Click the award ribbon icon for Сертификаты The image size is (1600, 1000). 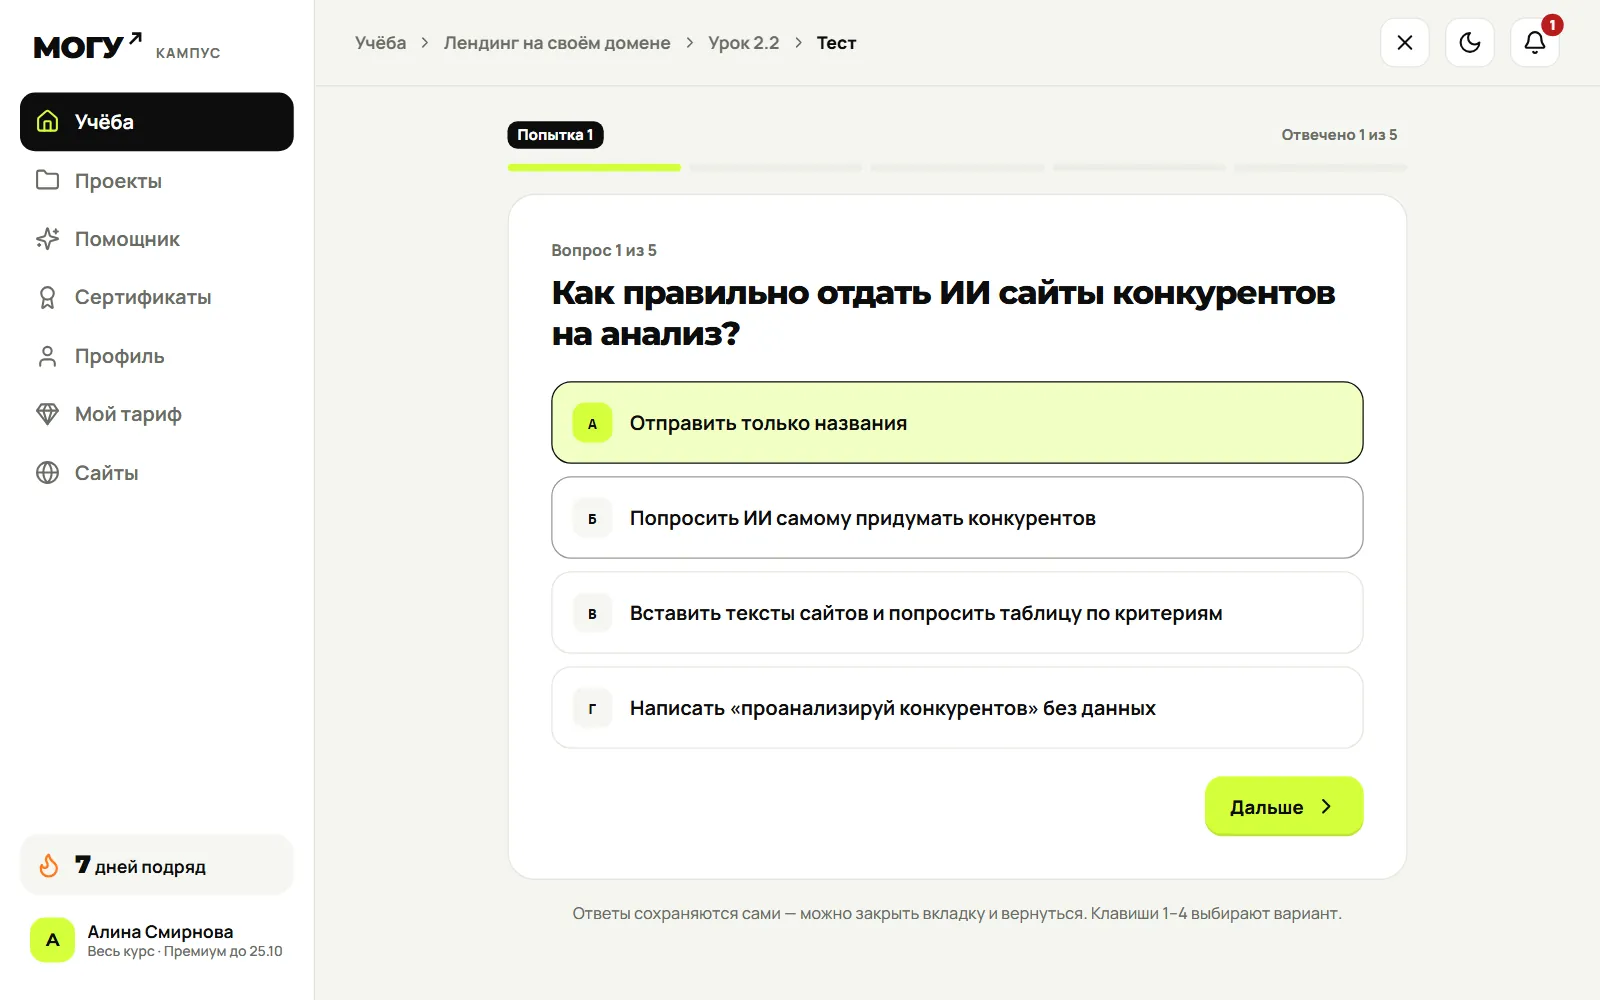pos(47,297)
